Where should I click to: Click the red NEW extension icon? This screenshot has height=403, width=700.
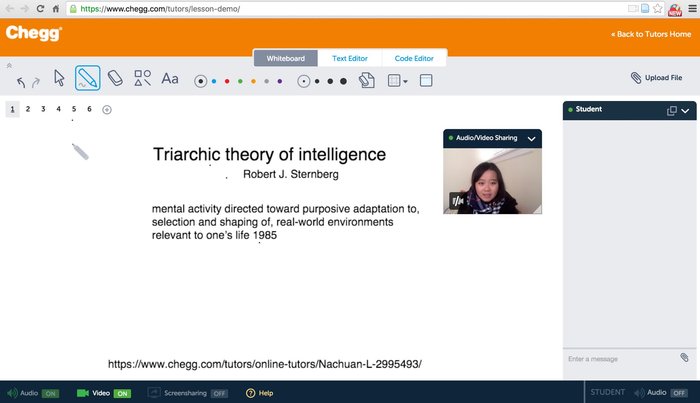tap(675, 9)
